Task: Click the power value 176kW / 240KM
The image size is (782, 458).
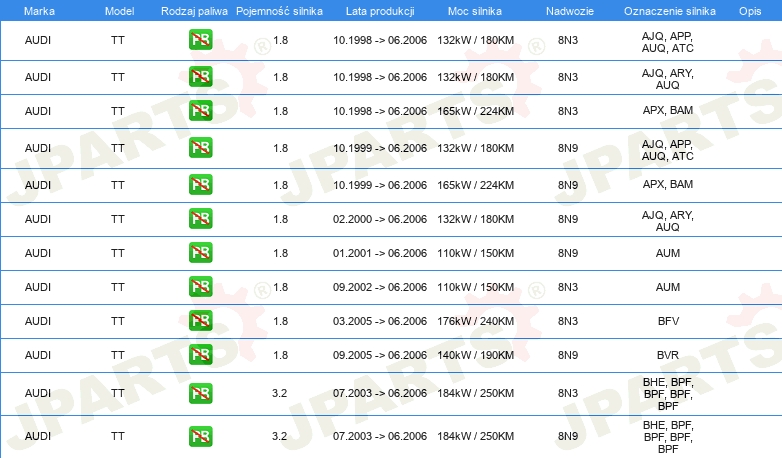Action: pos(475,321)
